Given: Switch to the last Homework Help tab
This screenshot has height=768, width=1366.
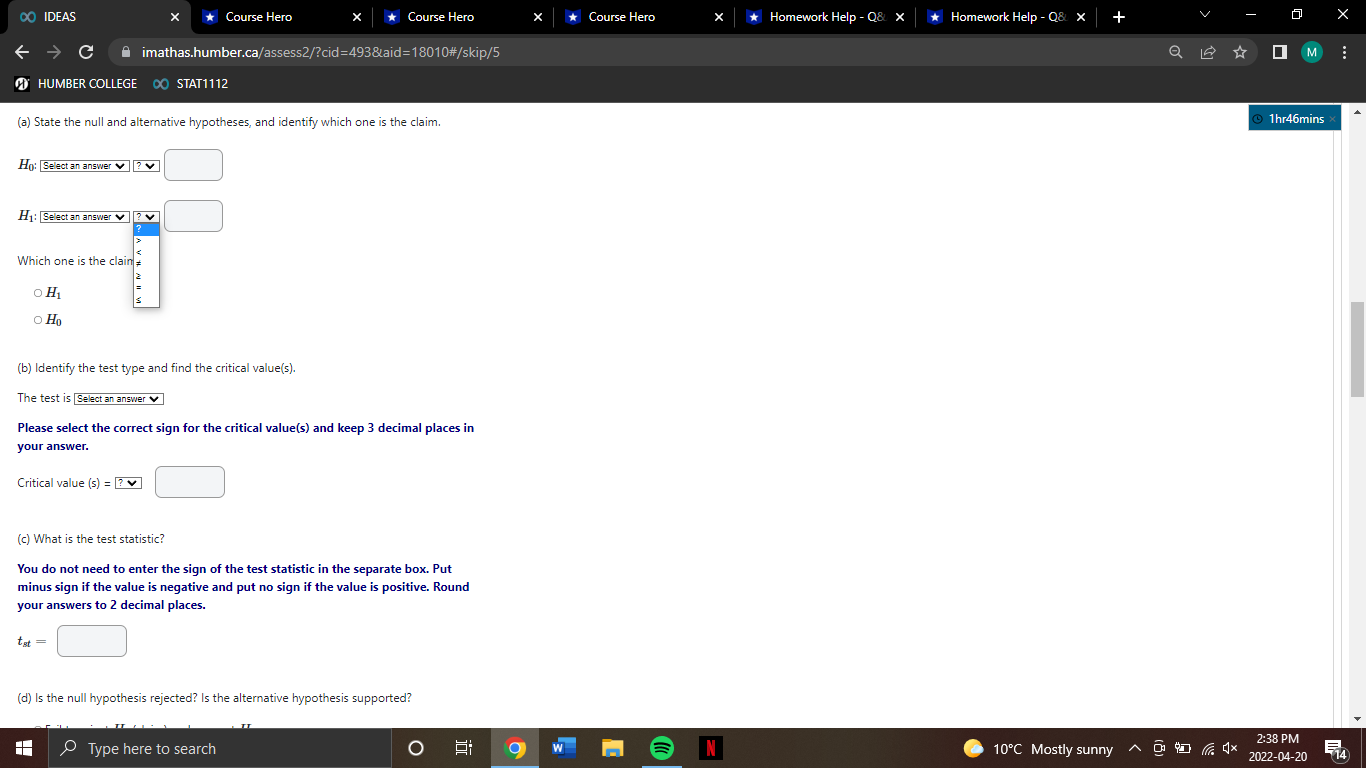Looking at the screenshot, I should coord(1008,17).
